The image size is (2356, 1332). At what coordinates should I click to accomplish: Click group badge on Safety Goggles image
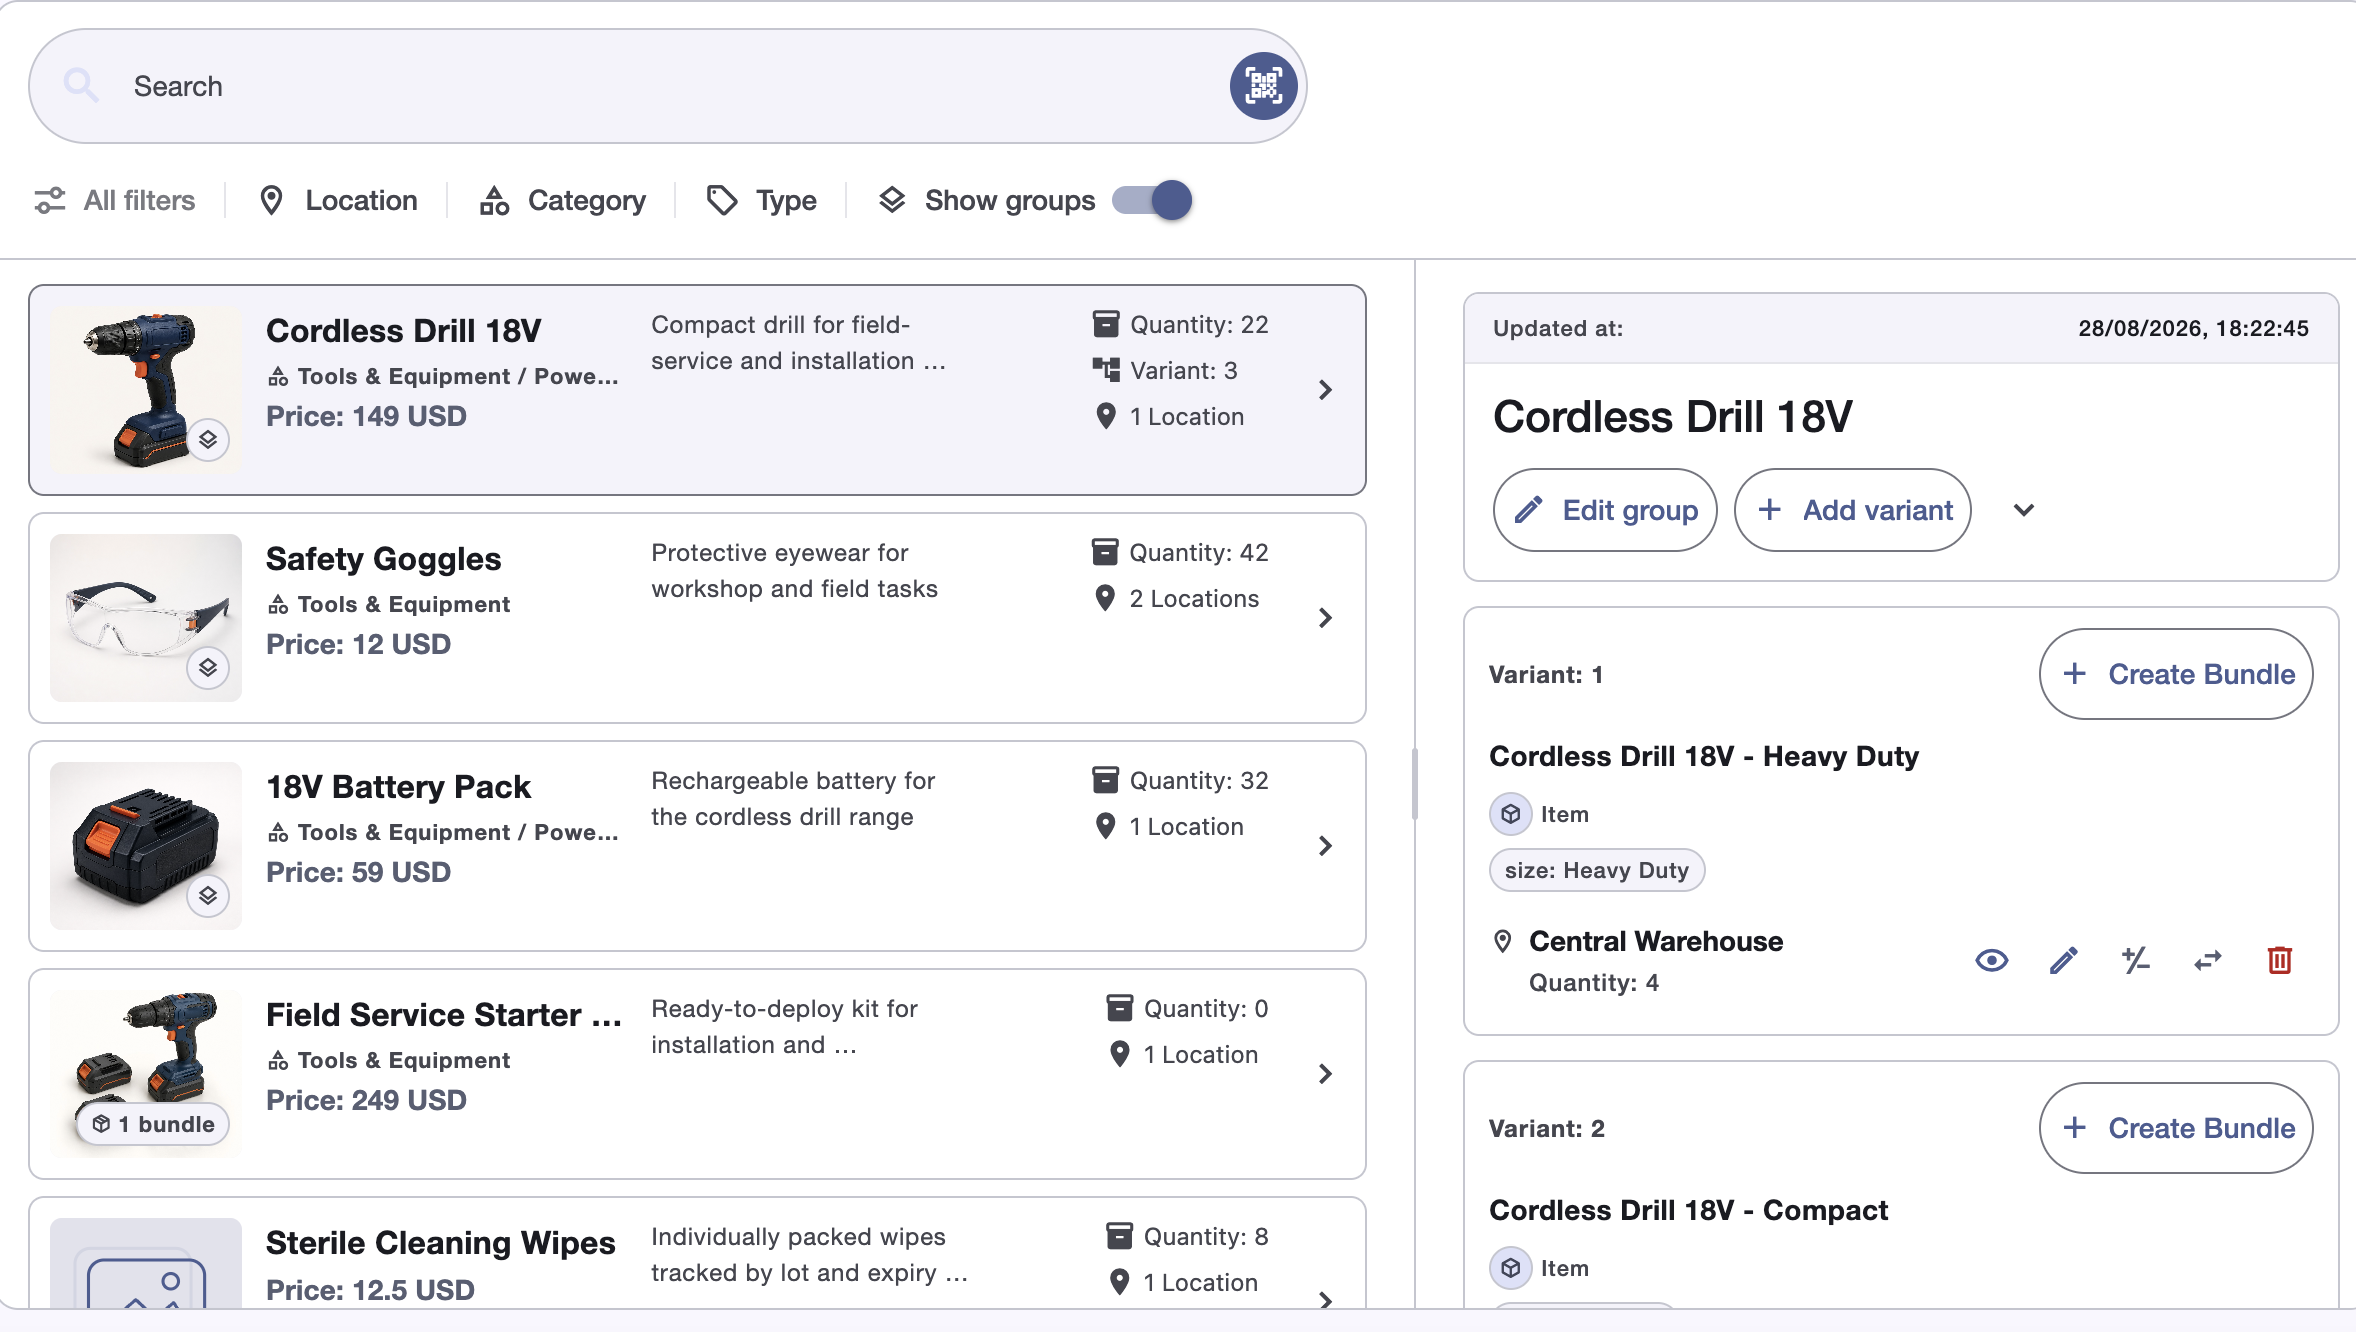208,667
